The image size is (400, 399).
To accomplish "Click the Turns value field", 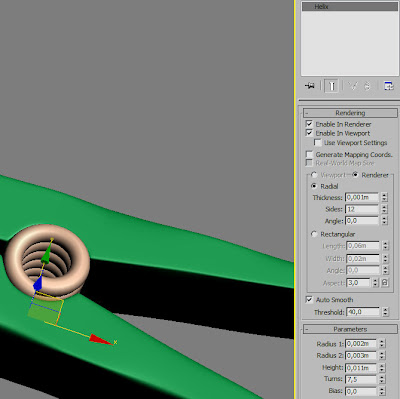I will [361, 379].
